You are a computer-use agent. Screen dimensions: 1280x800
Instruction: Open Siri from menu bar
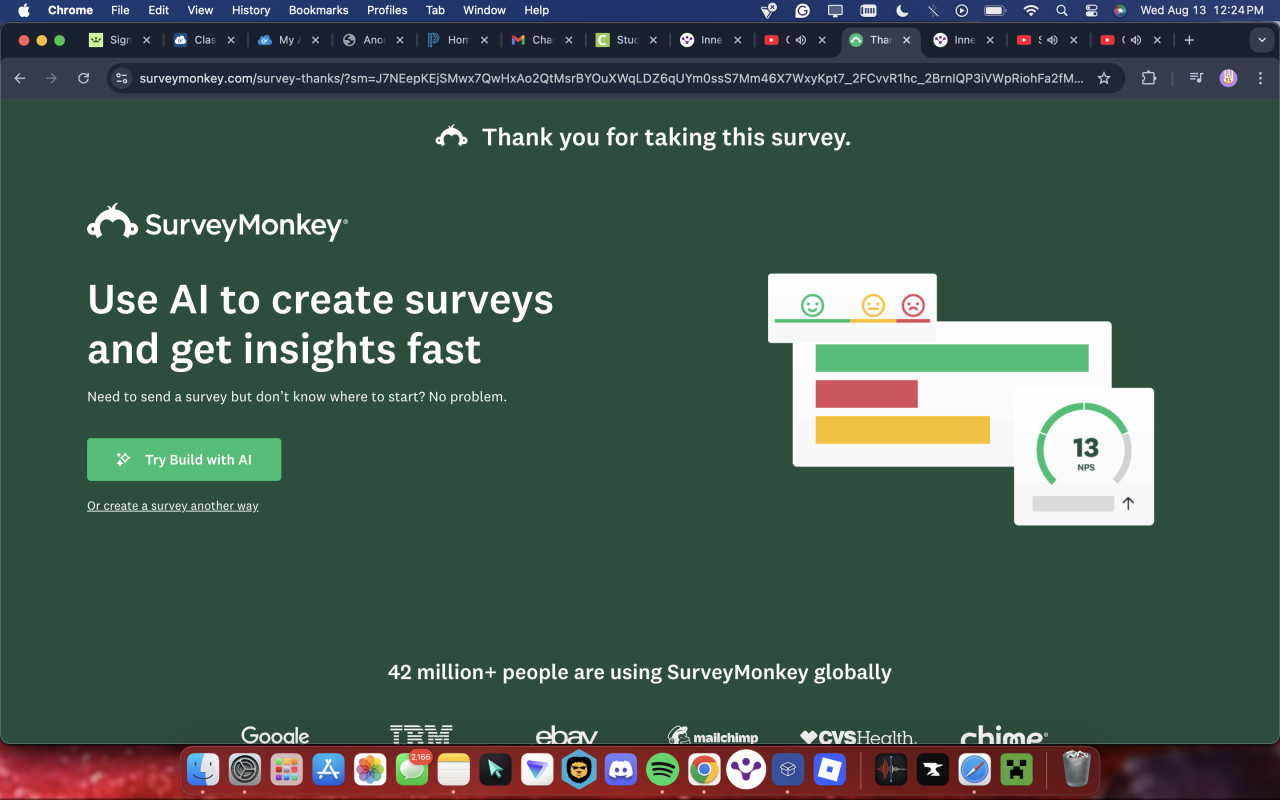click(x=1120, y=10)
